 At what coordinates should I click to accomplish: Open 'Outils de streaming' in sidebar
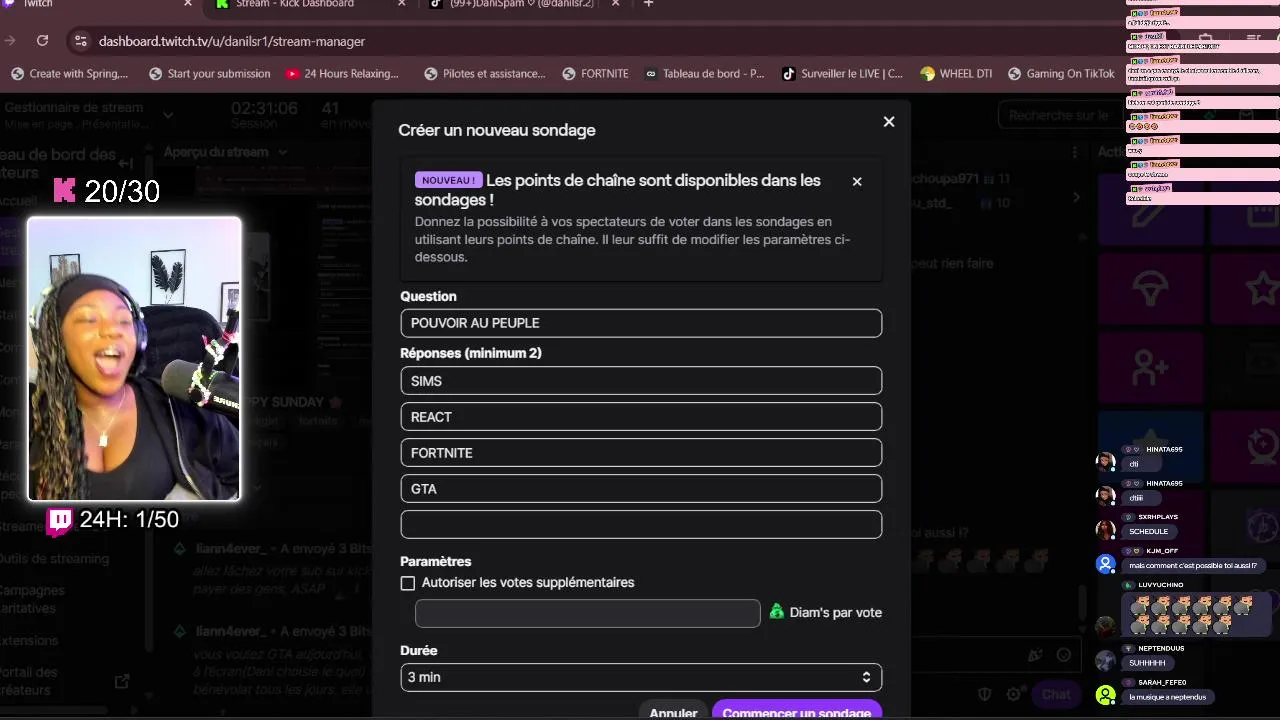tap(53, 559)
